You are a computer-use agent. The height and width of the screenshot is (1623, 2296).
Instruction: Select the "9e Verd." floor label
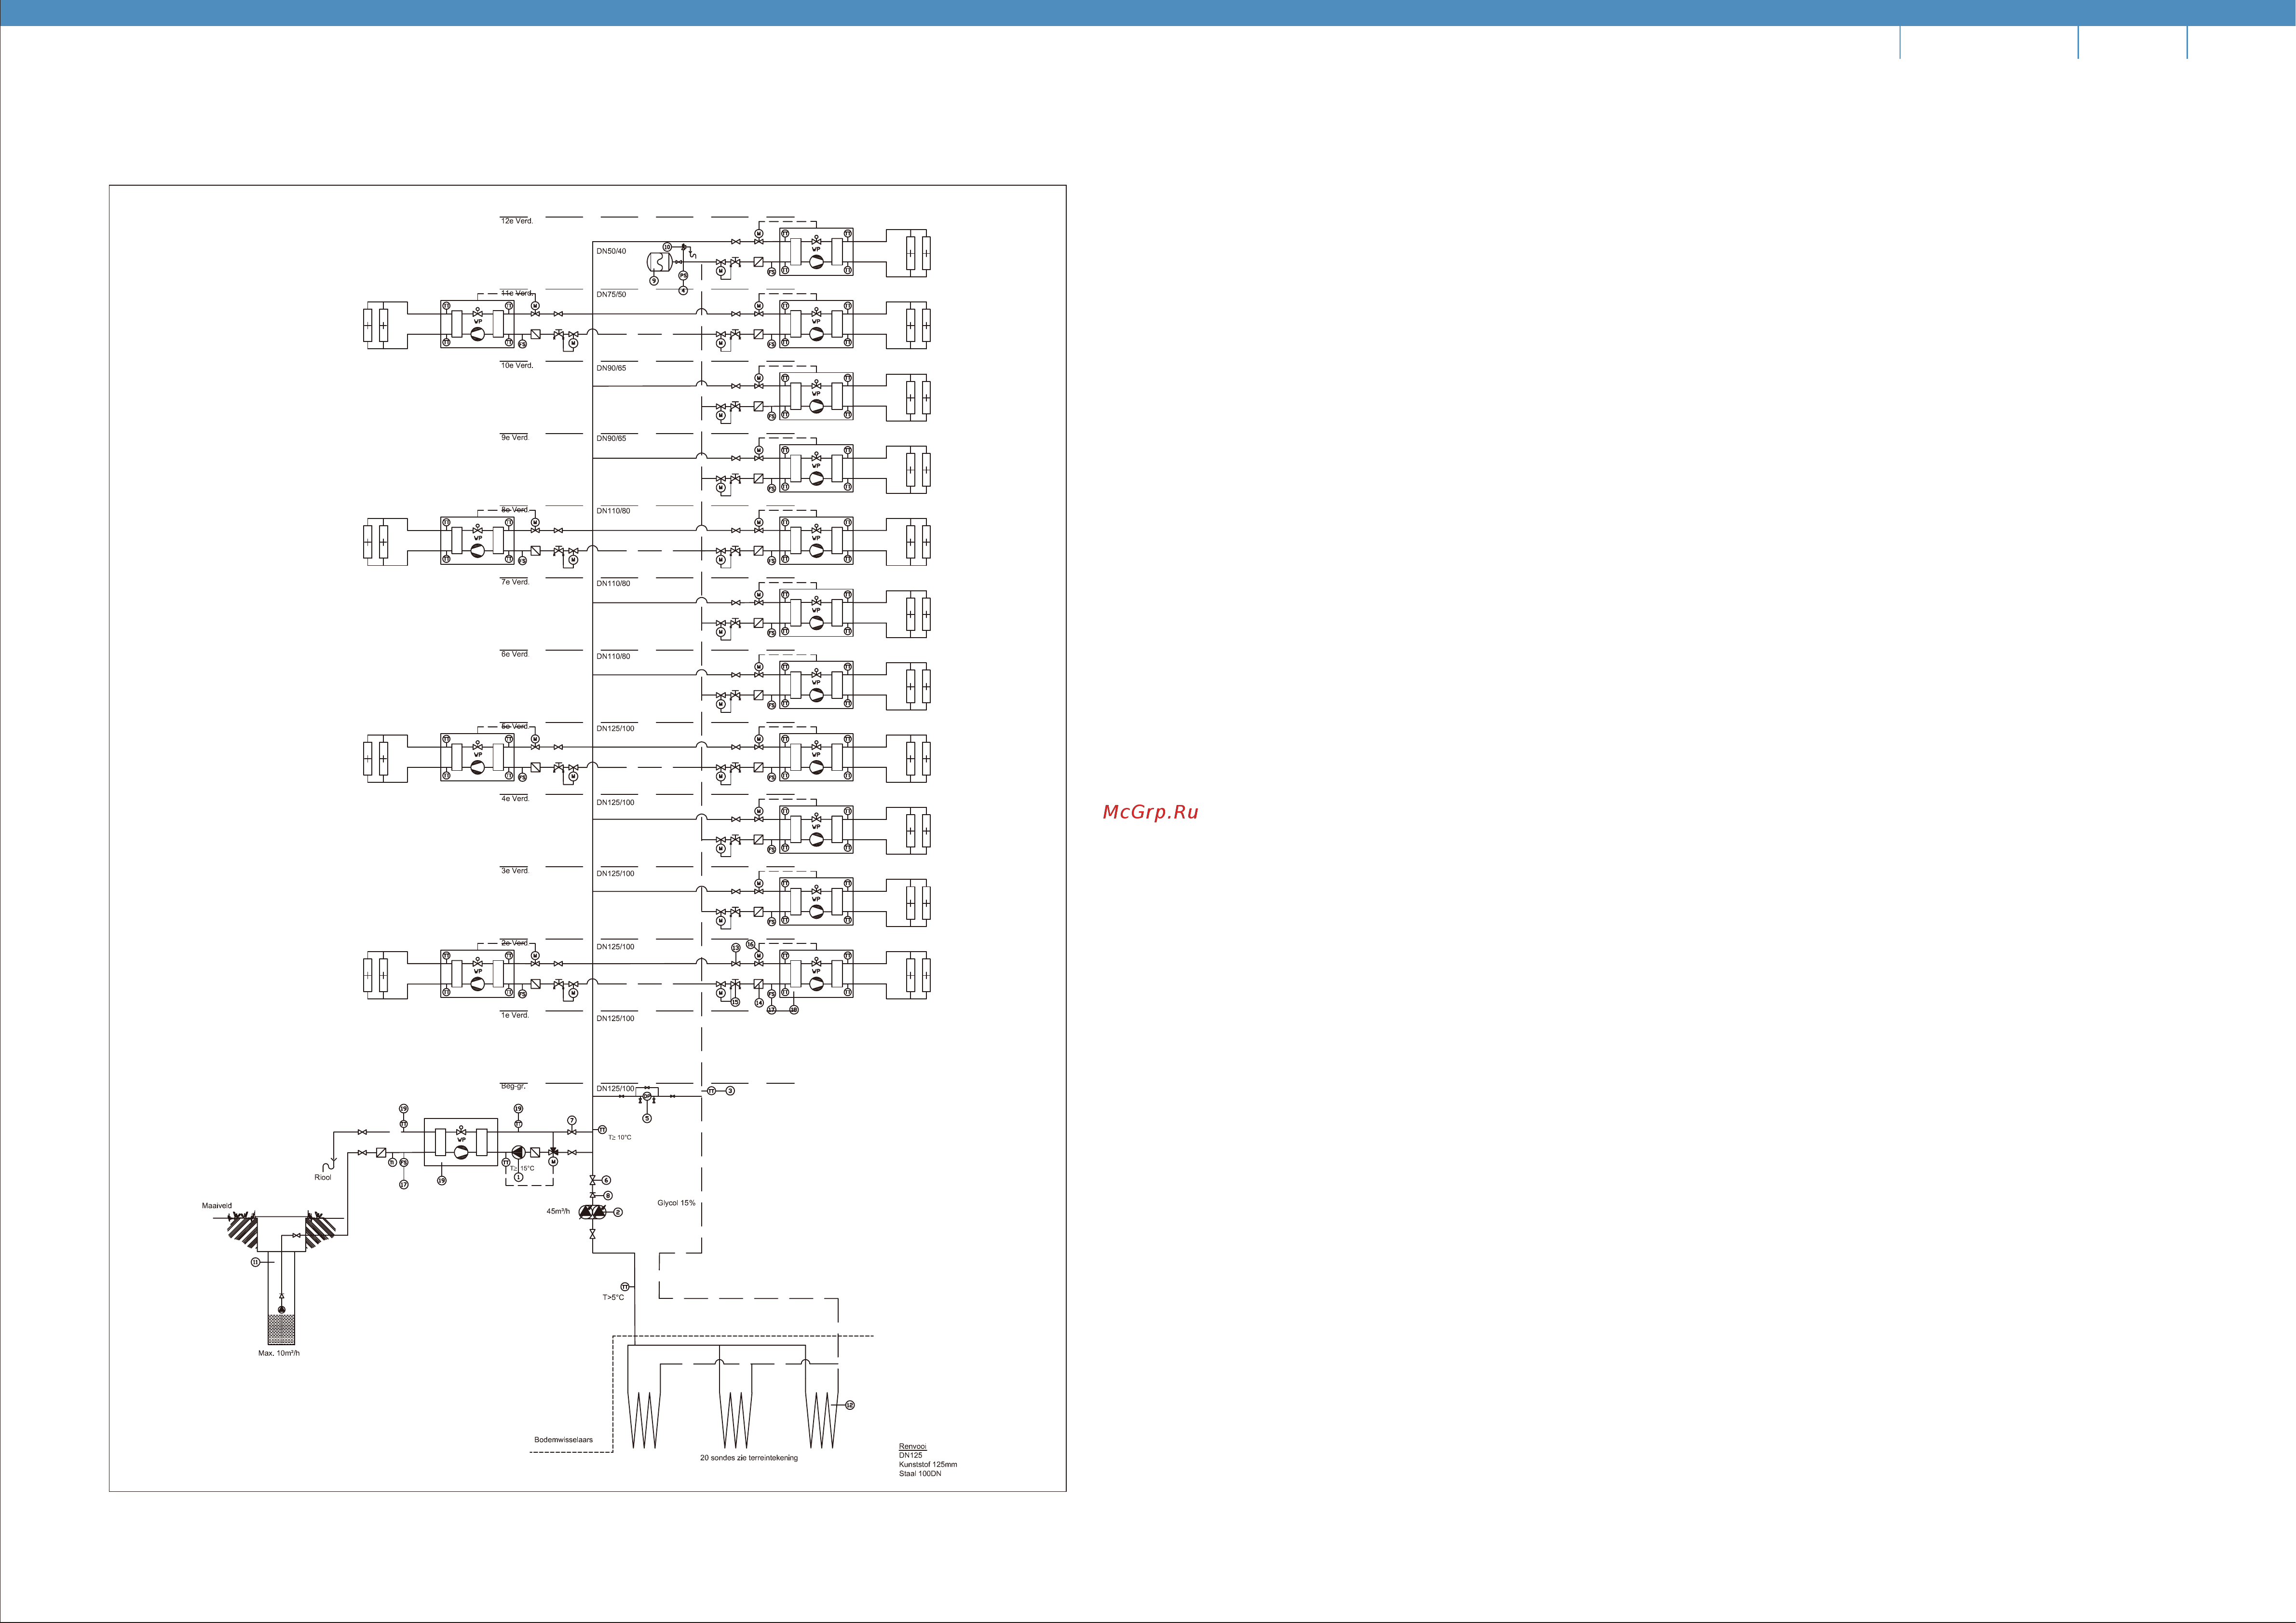point(515,437)
